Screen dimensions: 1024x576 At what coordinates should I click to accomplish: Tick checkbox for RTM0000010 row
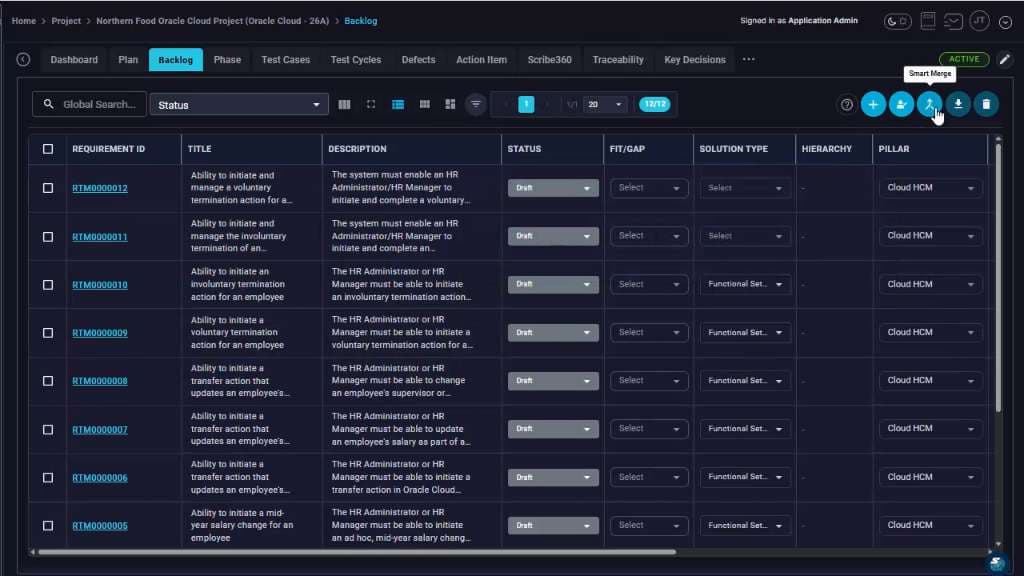(x=48, y=285)
